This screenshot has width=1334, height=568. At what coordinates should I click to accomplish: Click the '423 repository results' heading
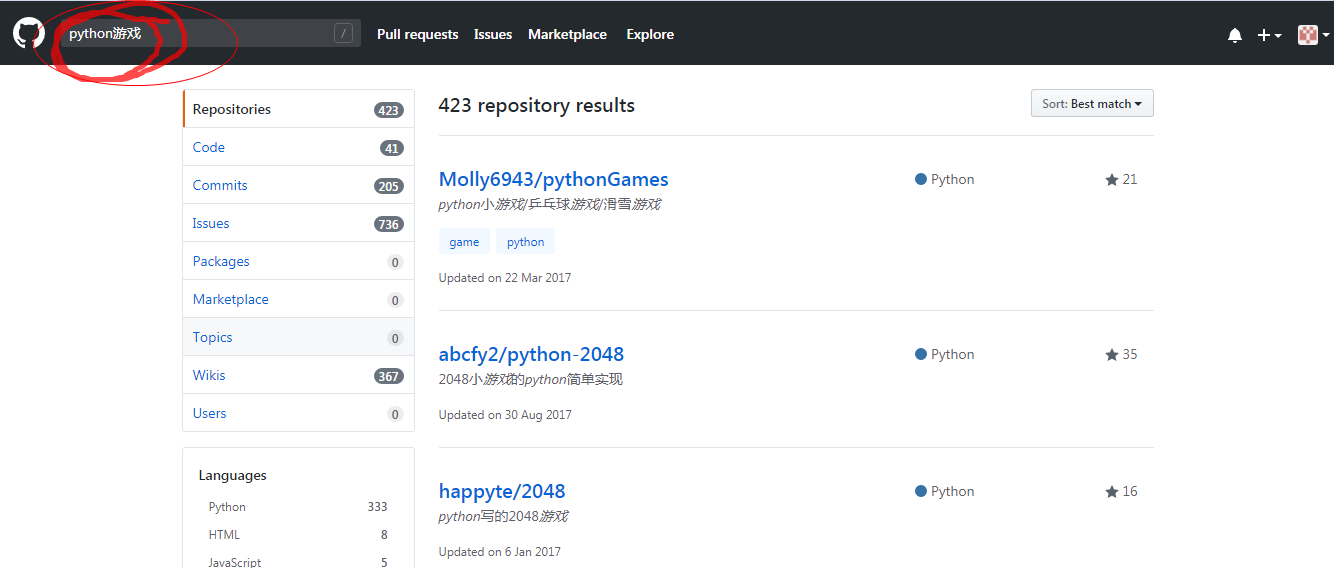click(537, 105)
